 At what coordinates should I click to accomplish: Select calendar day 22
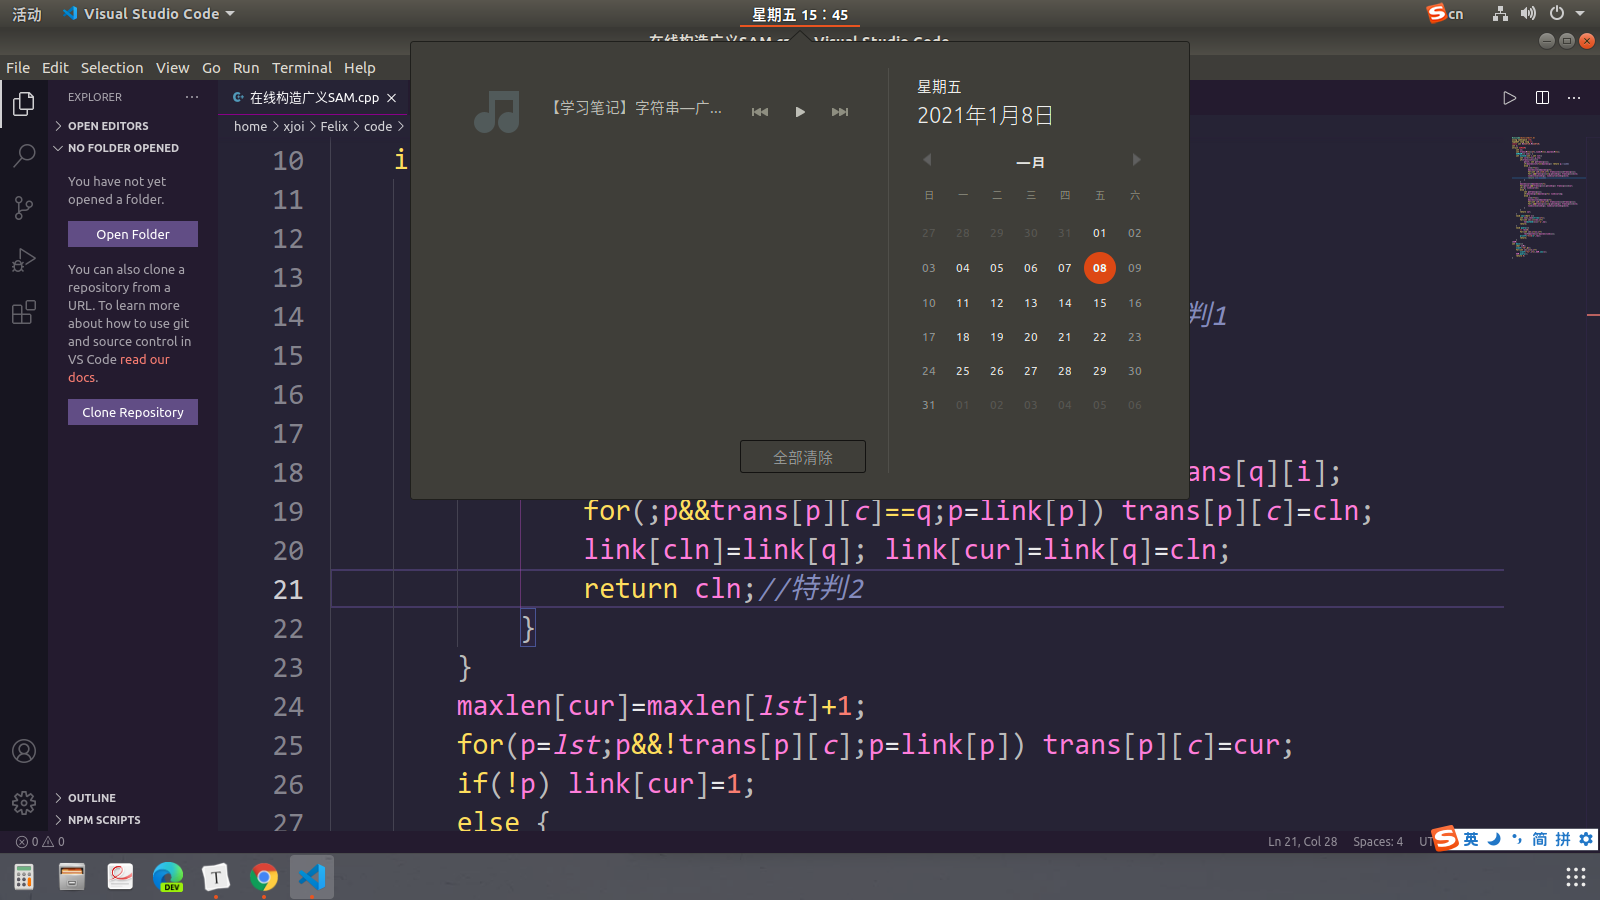click(x=1100, y=337)
